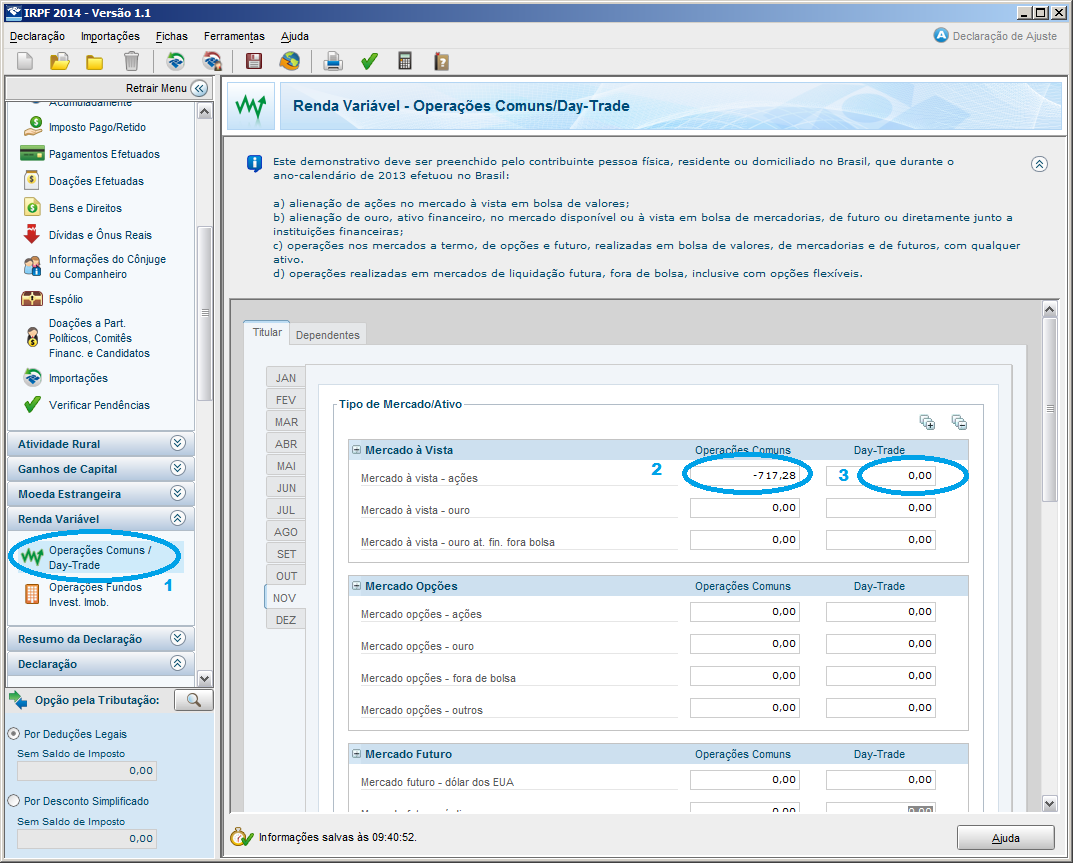Click the Operações Fundos Invest. Imob. icon
The width and height of the screenshot is (1073, 863).
32,594
